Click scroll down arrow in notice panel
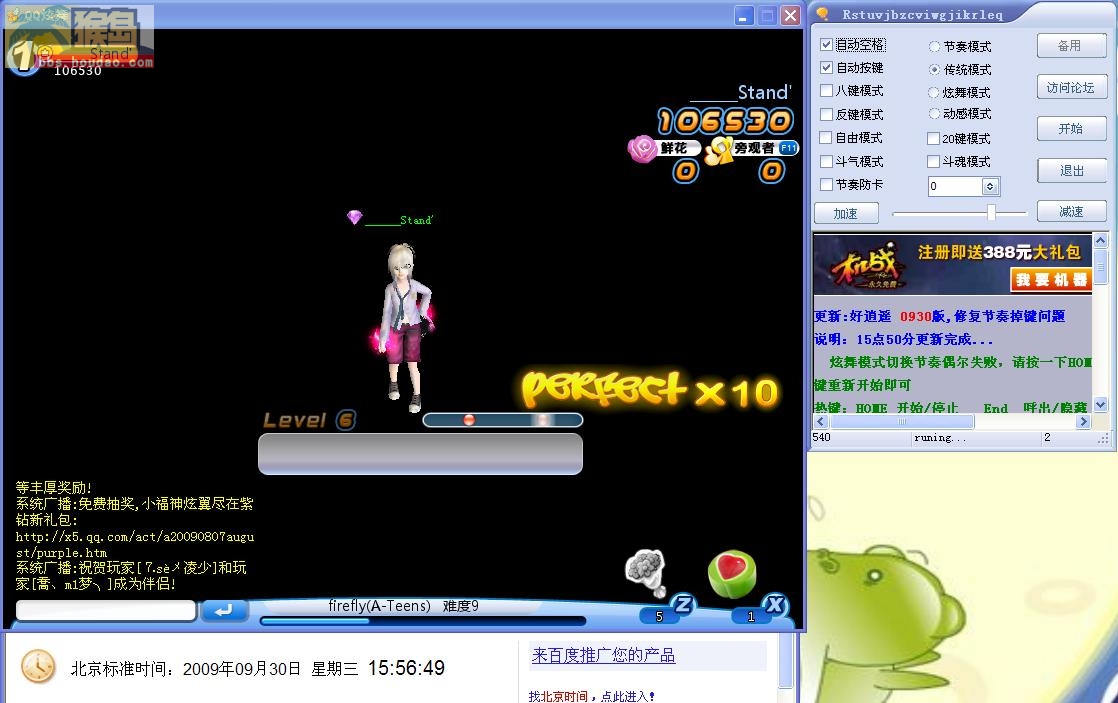1118x703 pixels. coord(1100,404)
